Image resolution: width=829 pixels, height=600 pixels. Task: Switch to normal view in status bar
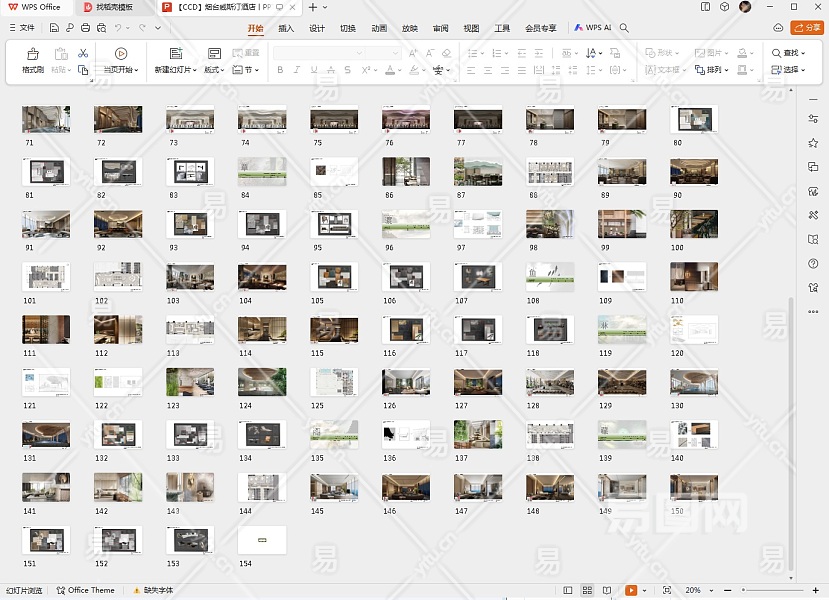point(568,591)
